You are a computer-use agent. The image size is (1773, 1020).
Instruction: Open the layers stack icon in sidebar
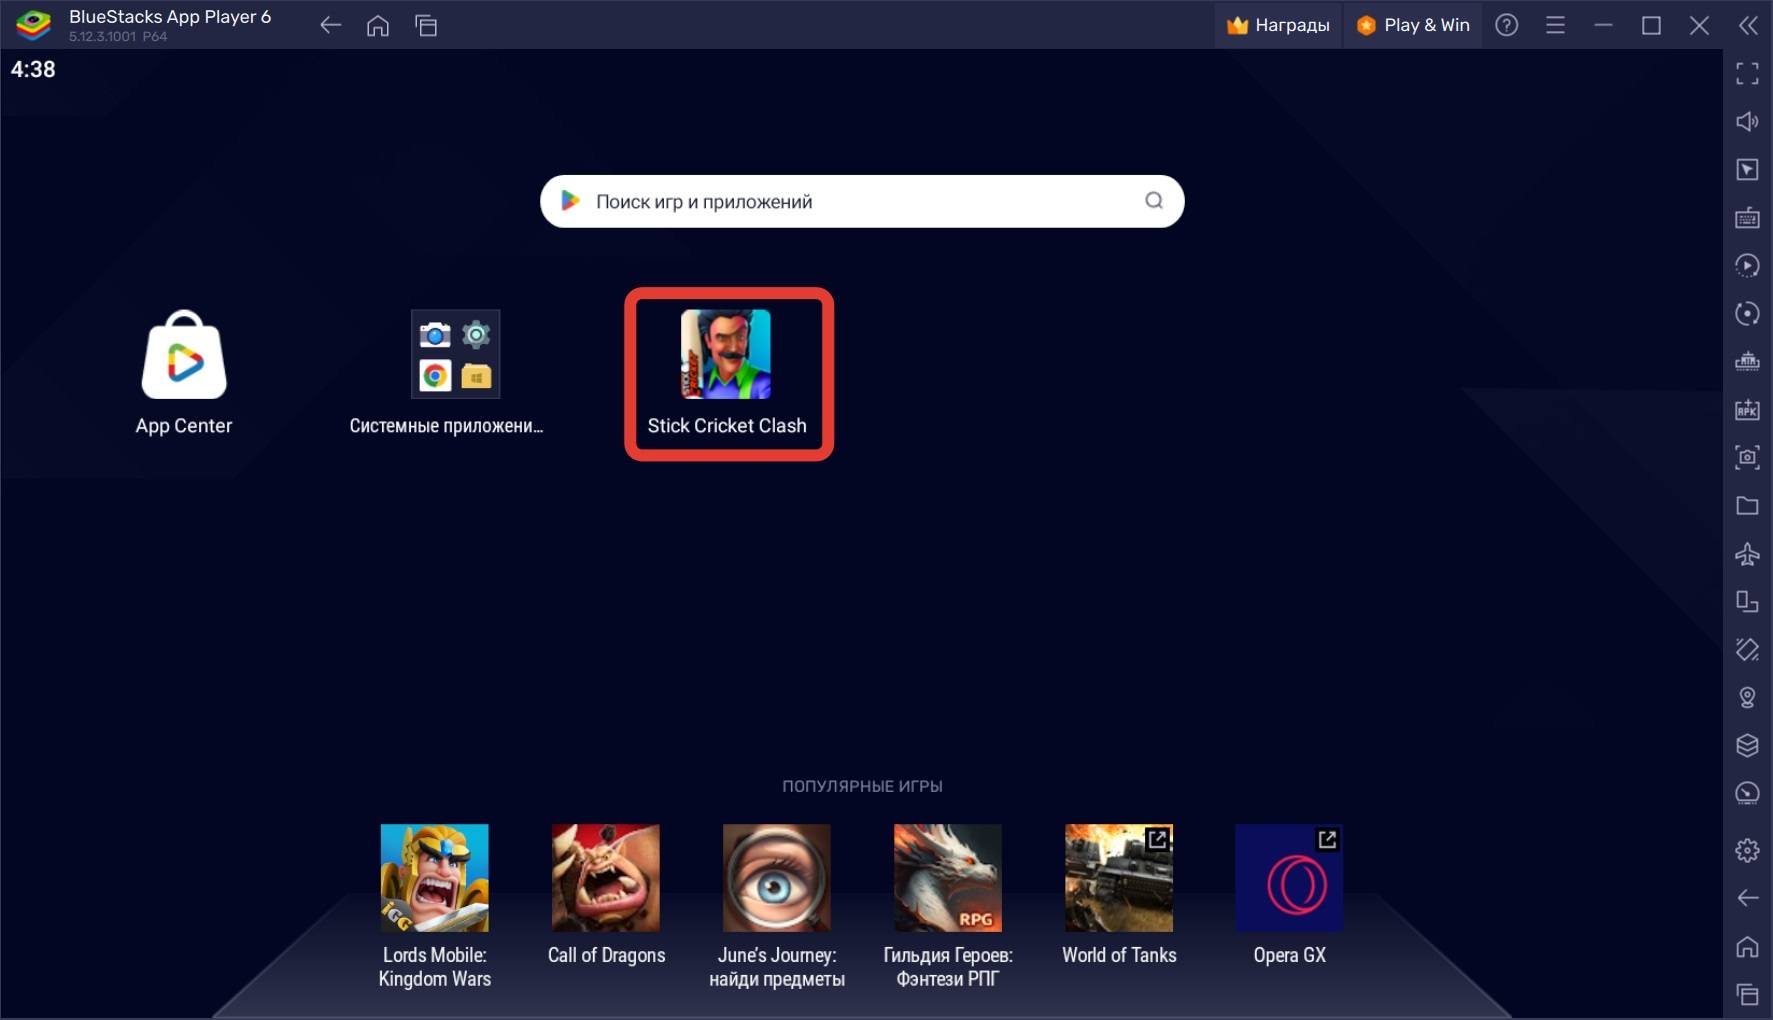tap(1747, 745)
